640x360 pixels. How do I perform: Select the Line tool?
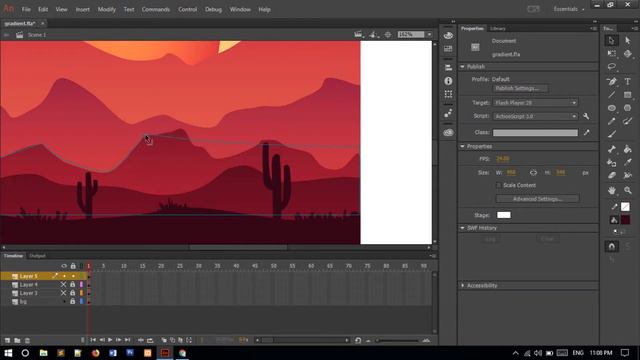(x=611, y=95)
